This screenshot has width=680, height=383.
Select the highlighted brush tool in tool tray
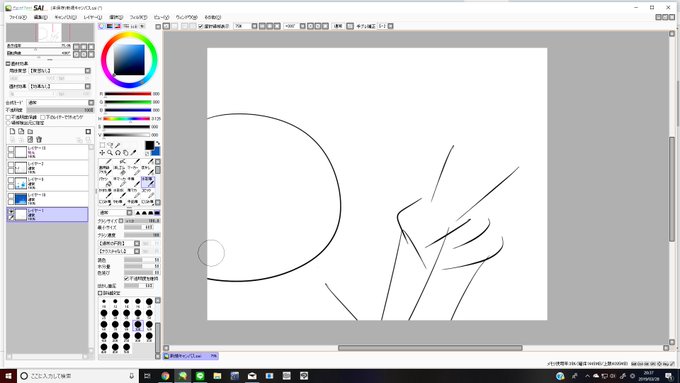click(x=148, y=181)
